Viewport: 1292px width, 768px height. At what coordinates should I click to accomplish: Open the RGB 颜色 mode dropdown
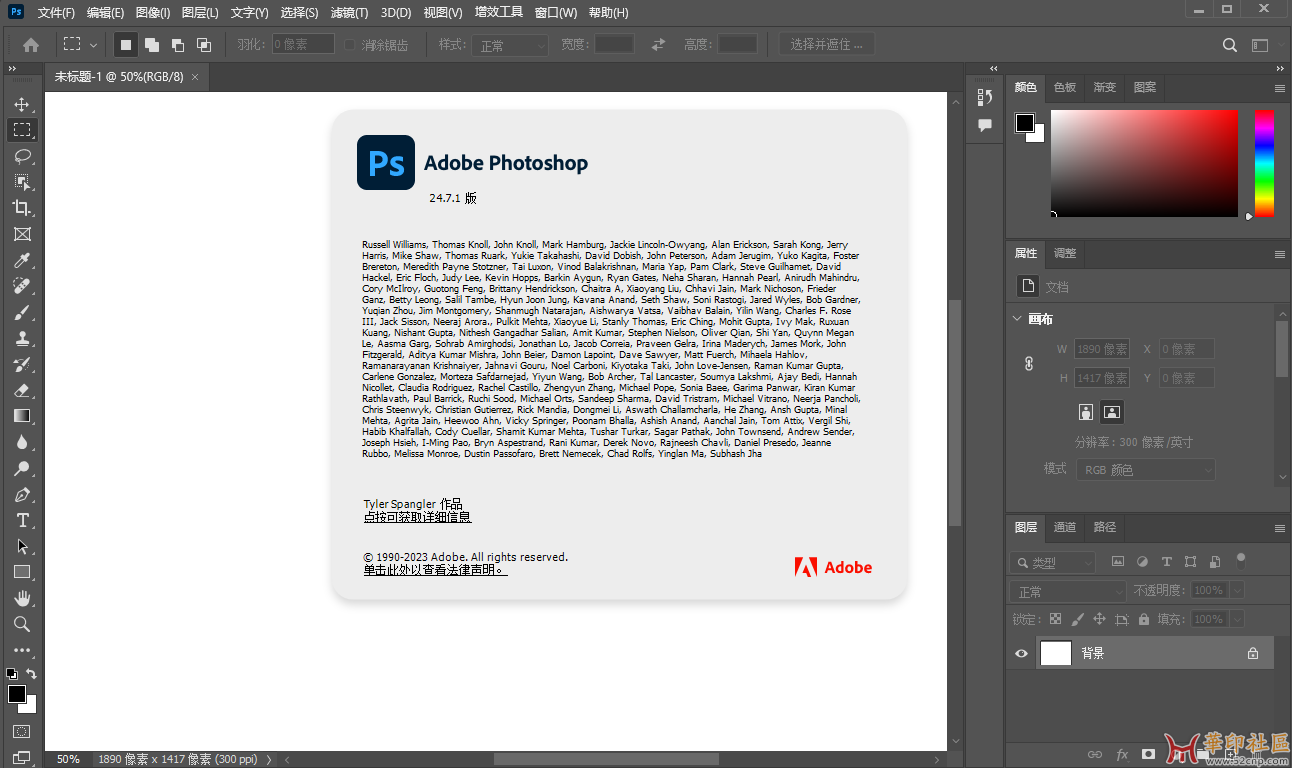1146,469
